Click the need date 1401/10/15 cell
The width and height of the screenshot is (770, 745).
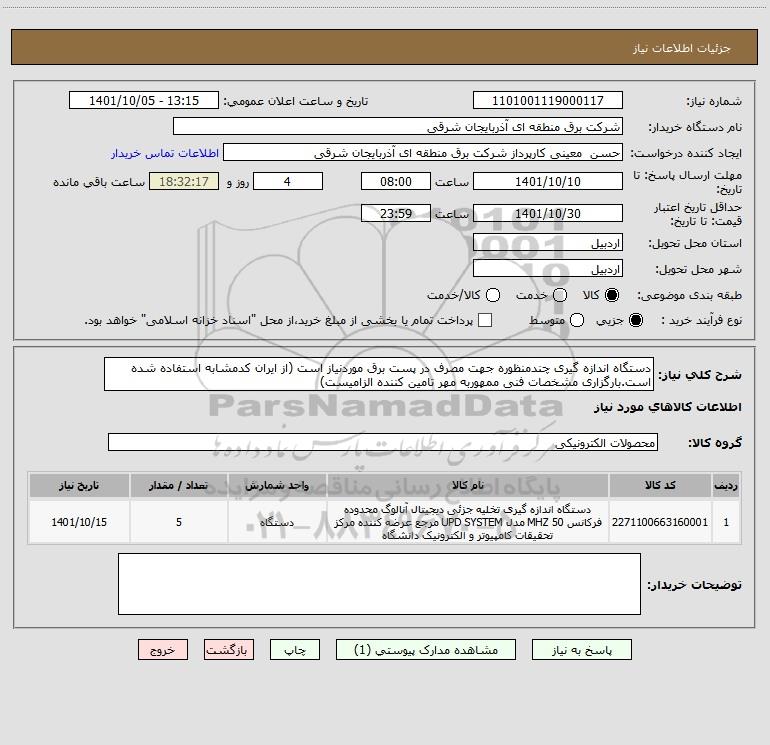(x=79, y=522)
